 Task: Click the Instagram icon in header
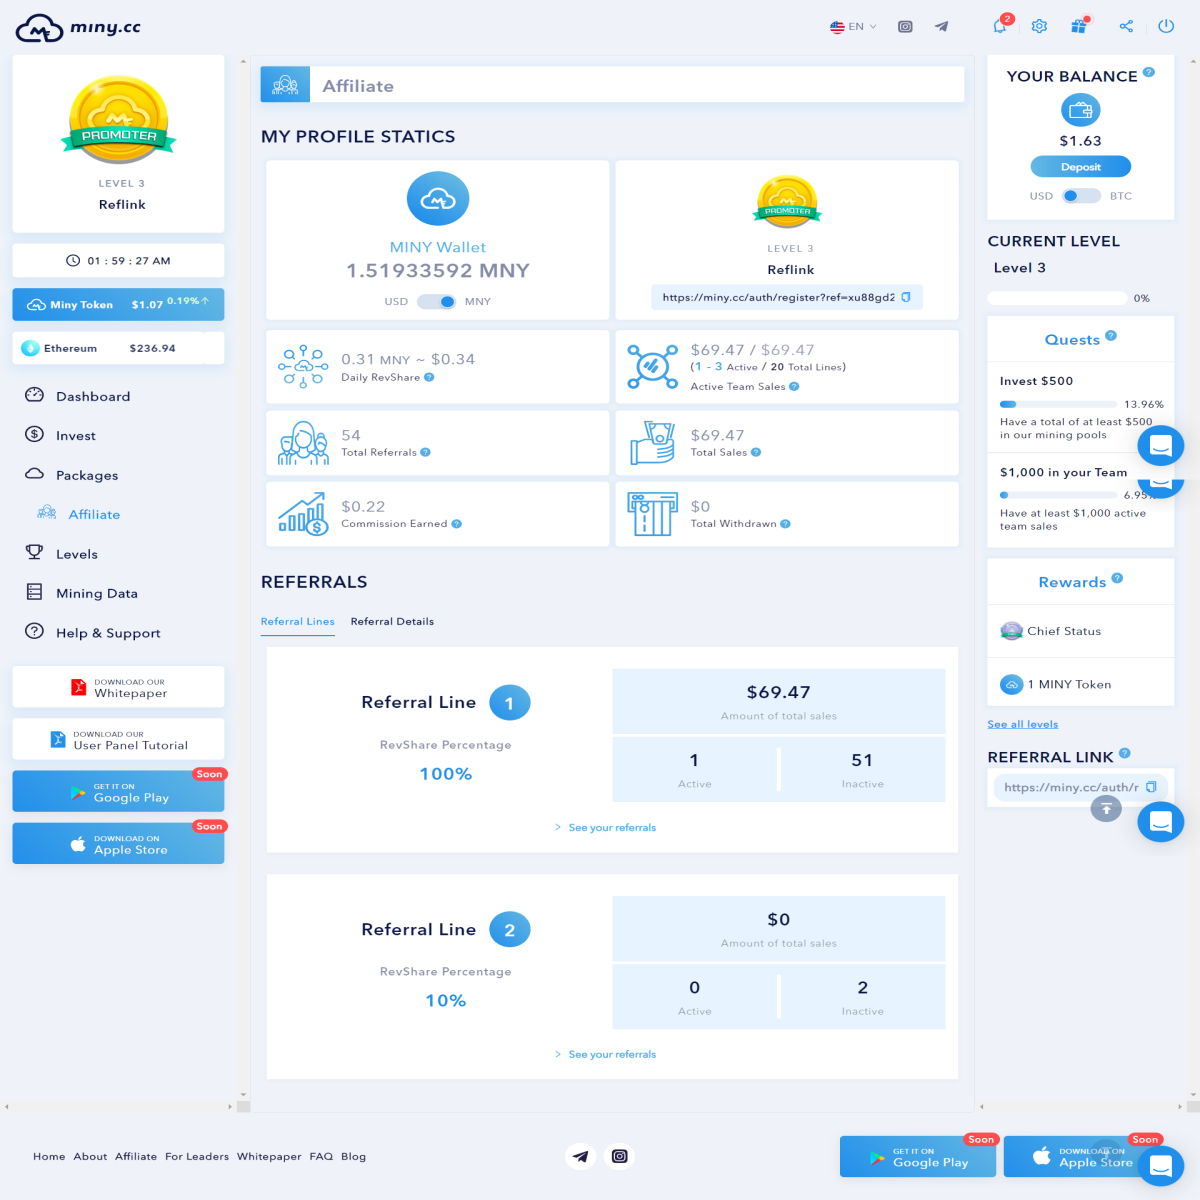[905, 27]
